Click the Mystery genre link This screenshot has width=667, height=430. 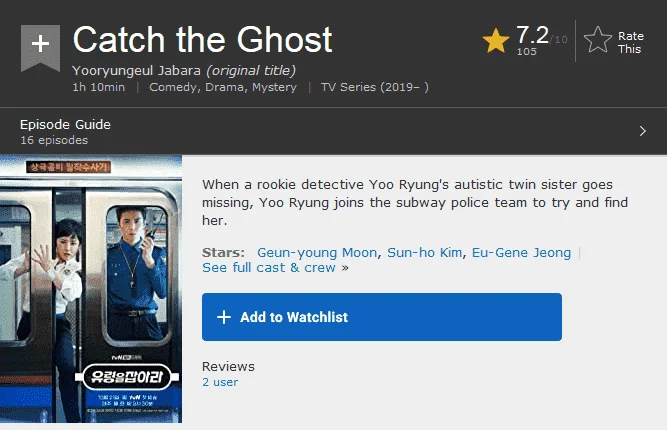pos(274,87)
